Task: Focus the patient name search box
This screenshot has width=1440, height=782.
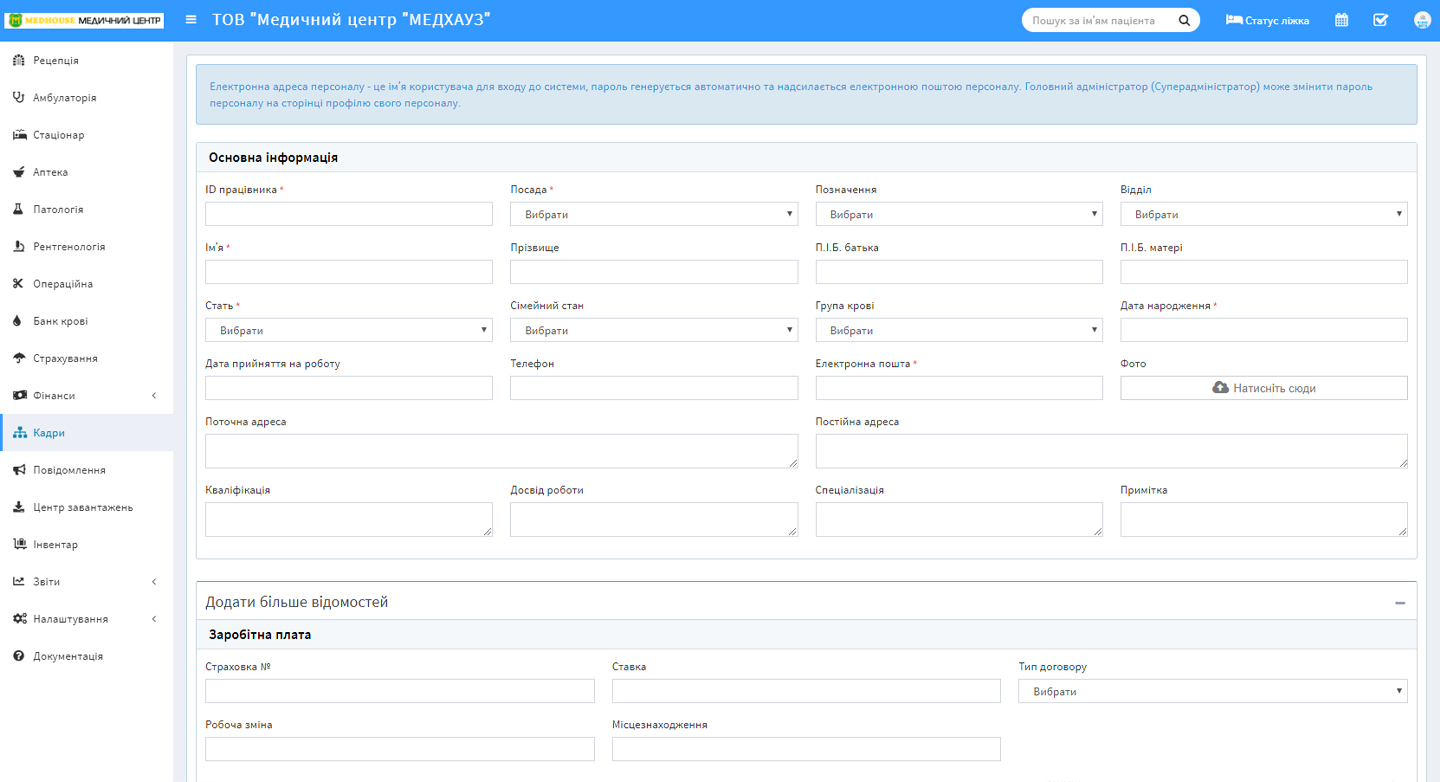Action: (1098, 20)
